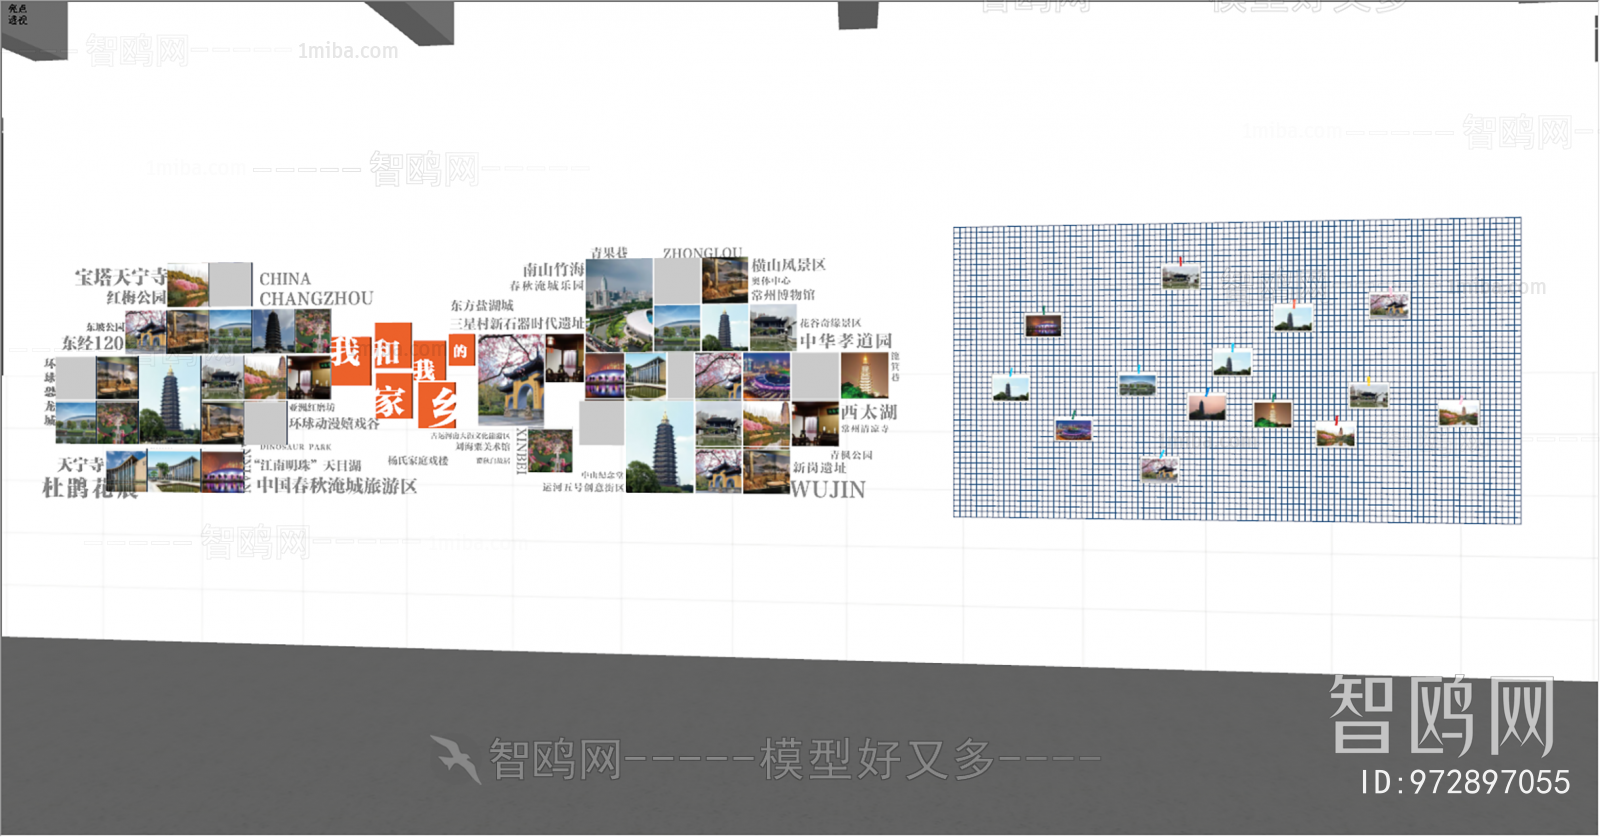Screen dimensions: 1600x837
Task: Select the 花谷奇缘景区 label
Action: (830, 323)
